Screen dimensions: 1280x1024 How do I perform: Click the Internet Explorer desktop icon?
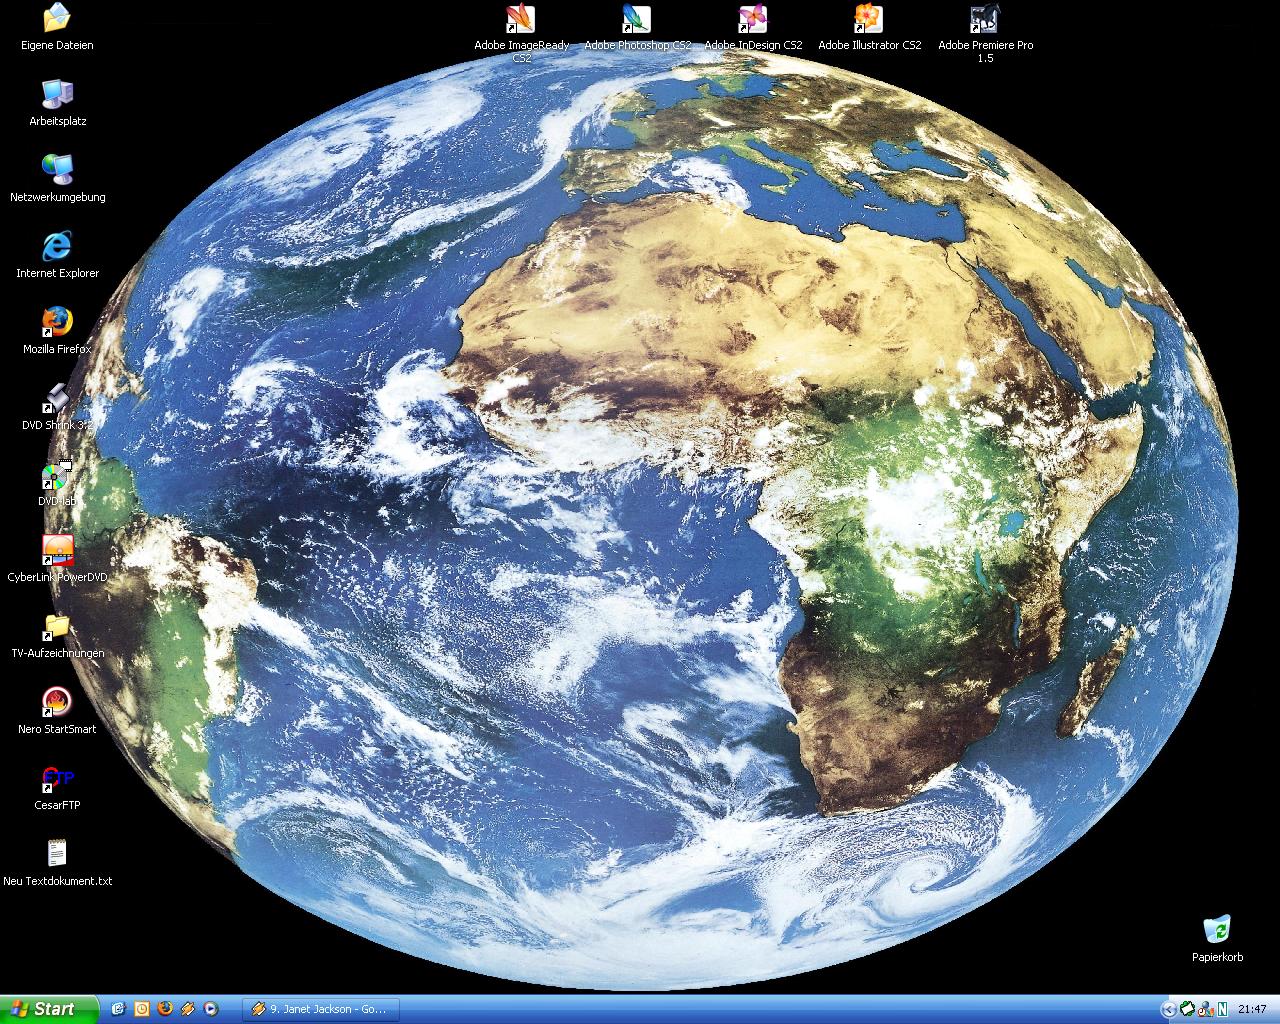coord(57,247)
